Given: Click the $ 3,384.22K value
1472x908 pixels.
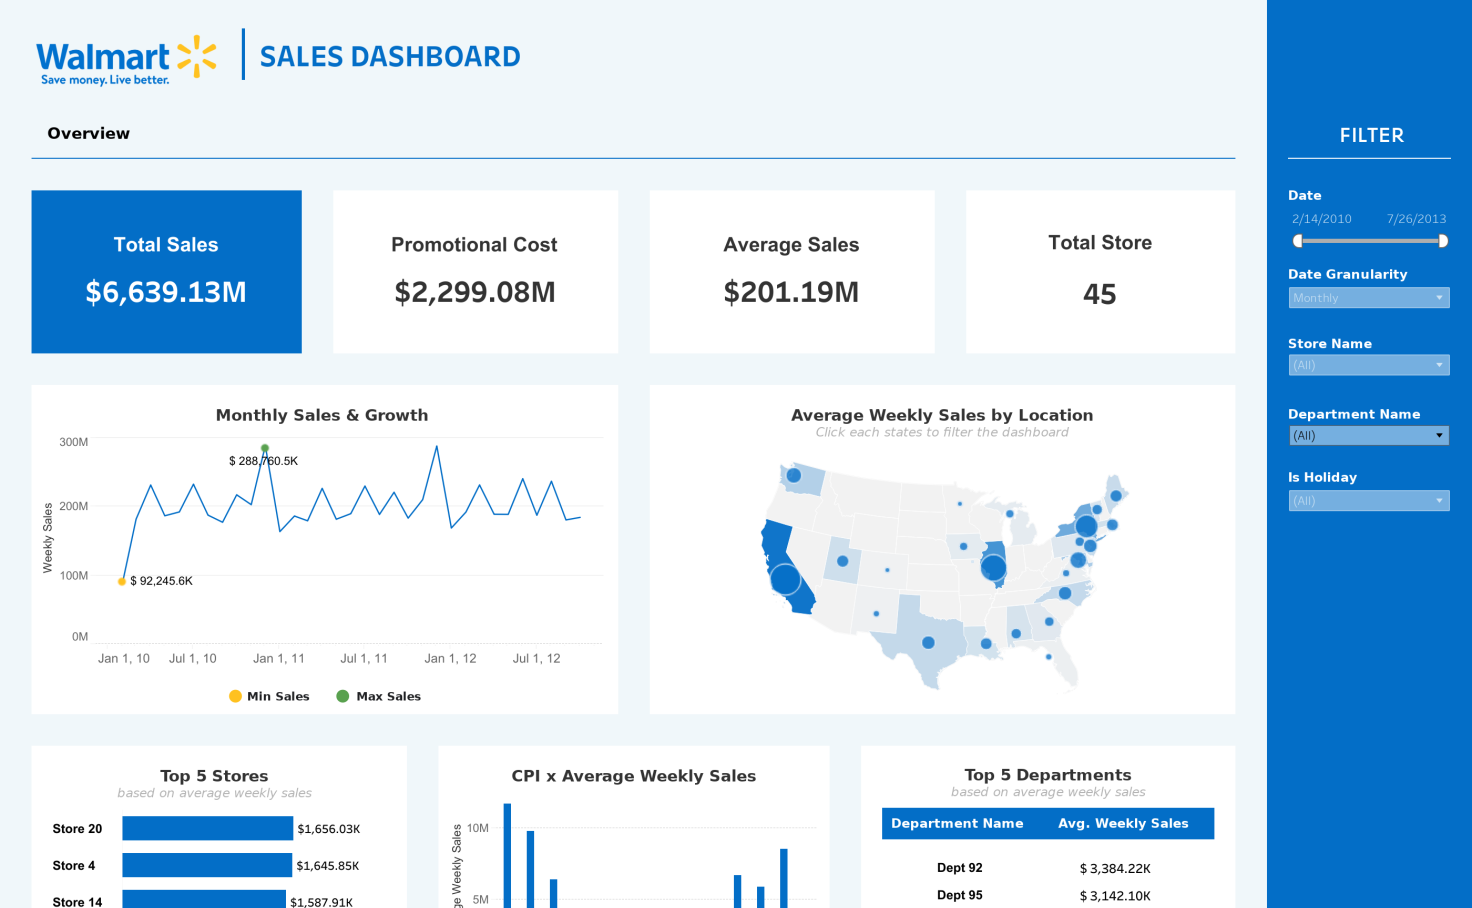Looking at the screenshot, I should pos(1115,869).
